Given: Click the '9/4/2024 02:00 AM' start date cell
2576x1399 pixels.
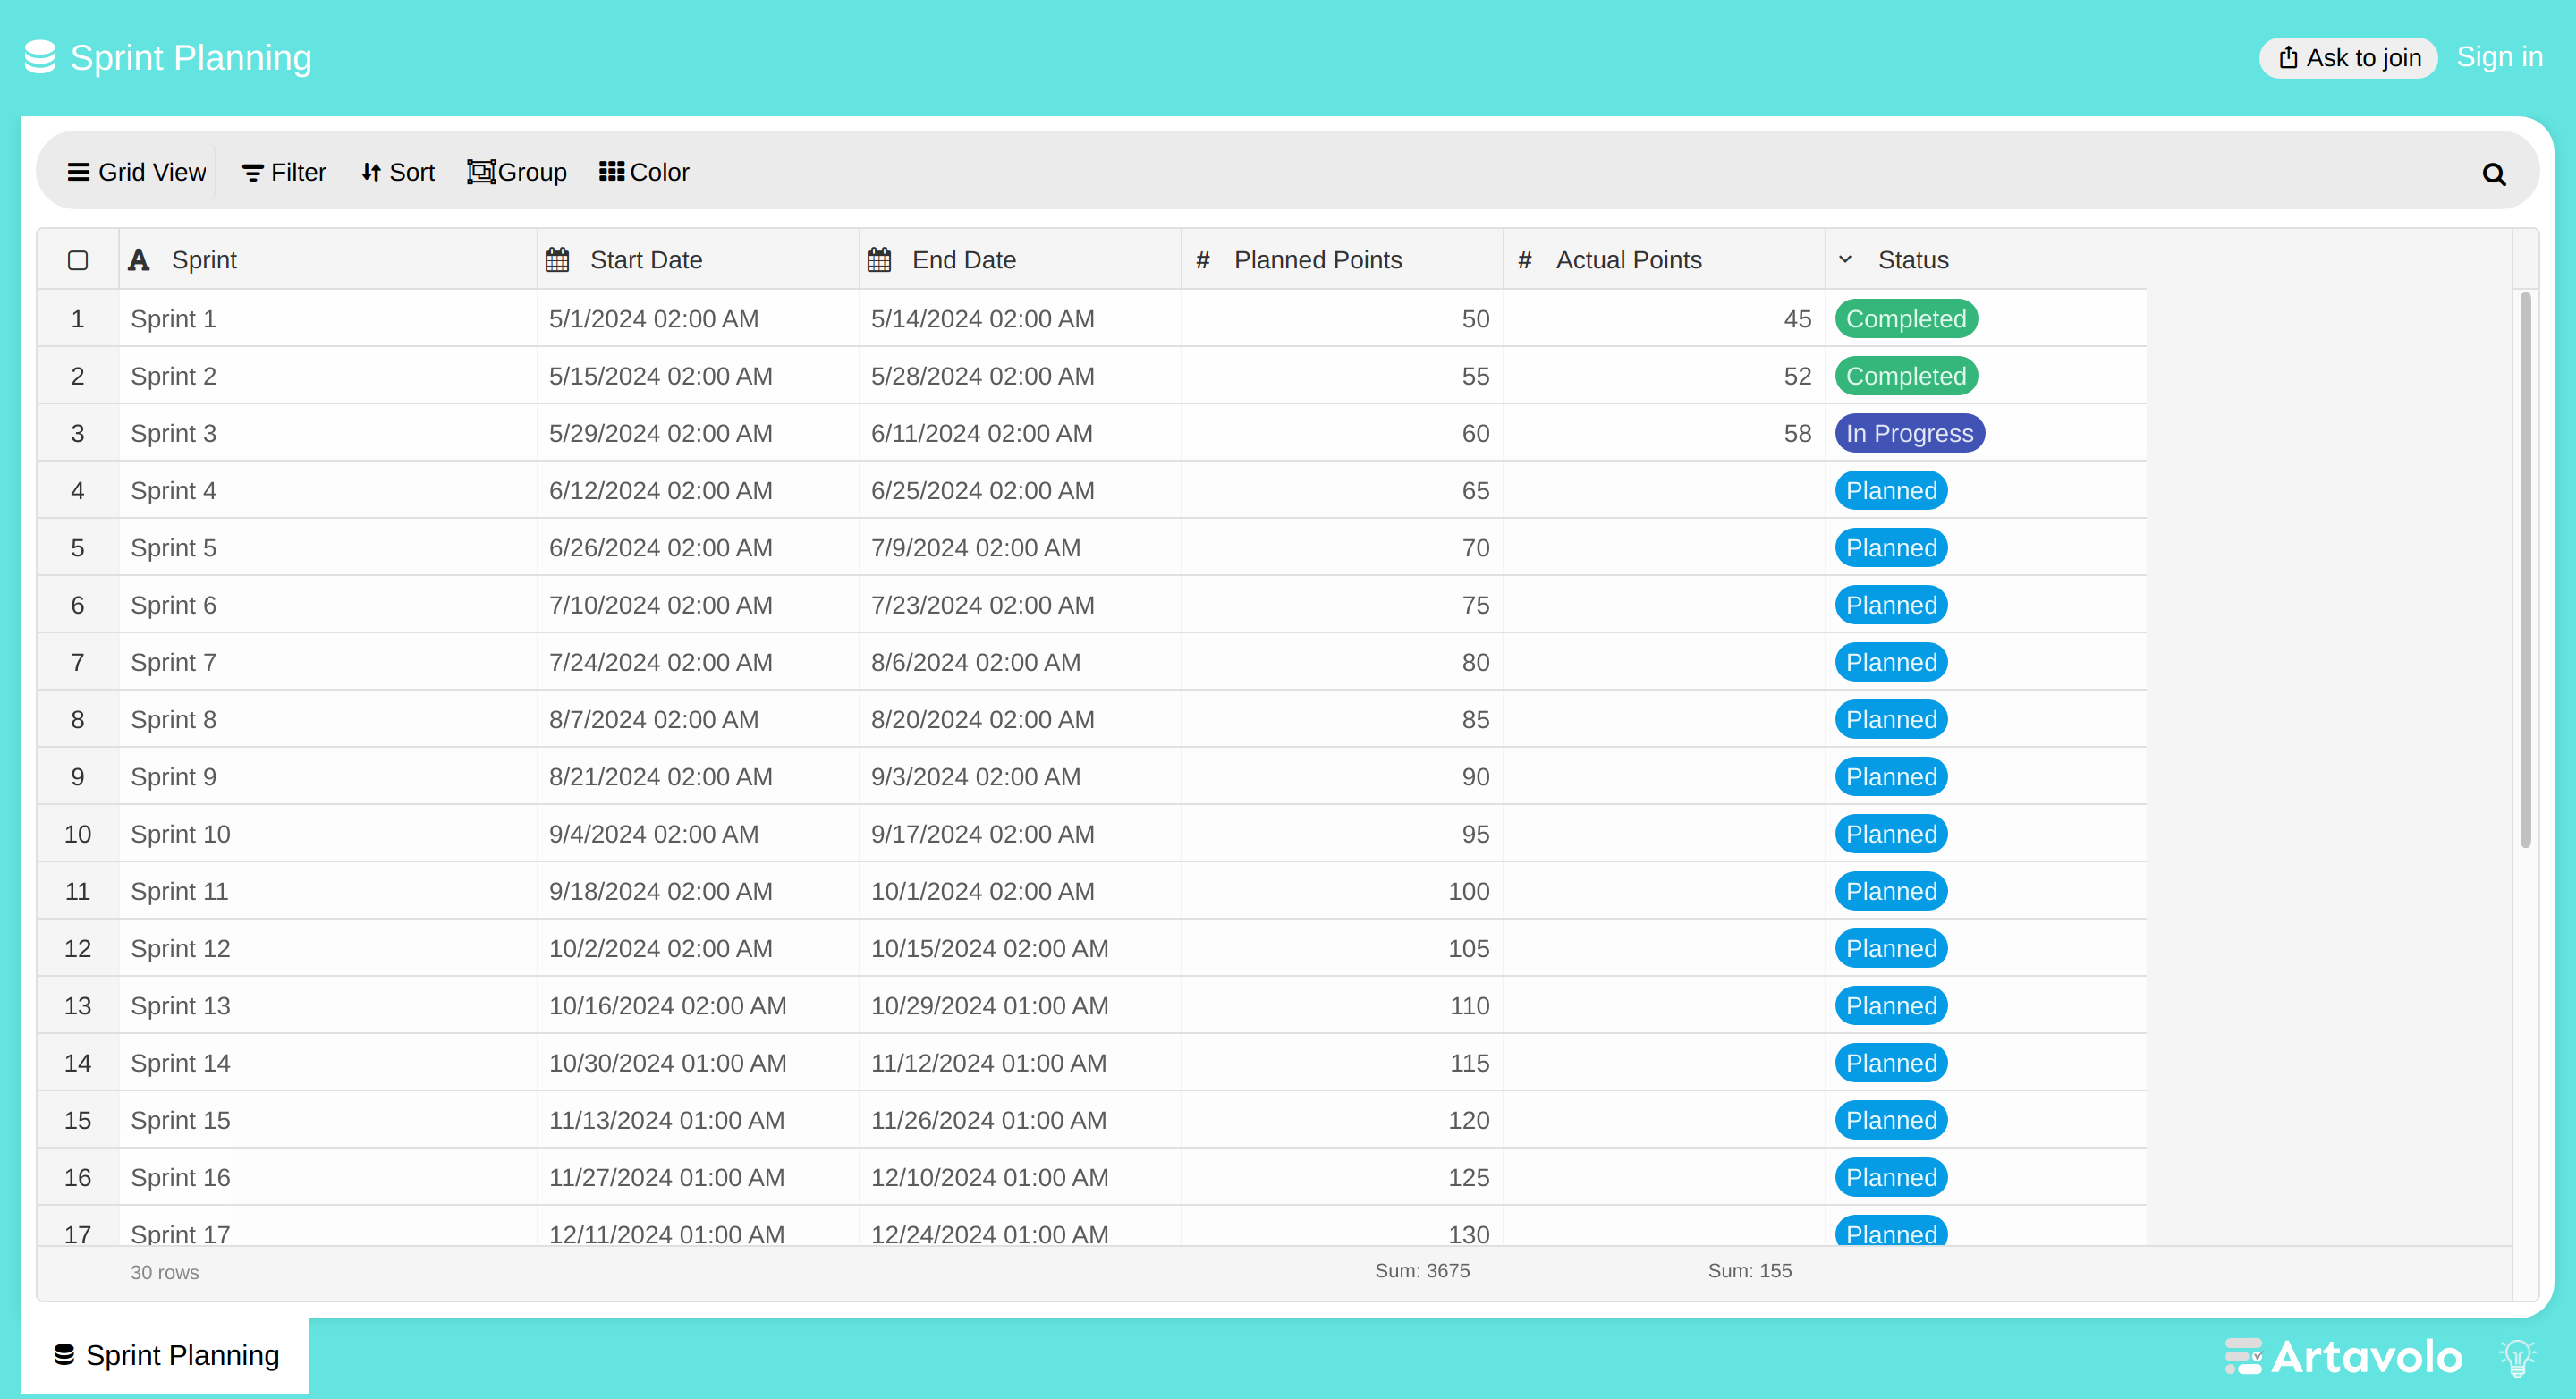Looking at the screenshot, I should click(698, 834).
